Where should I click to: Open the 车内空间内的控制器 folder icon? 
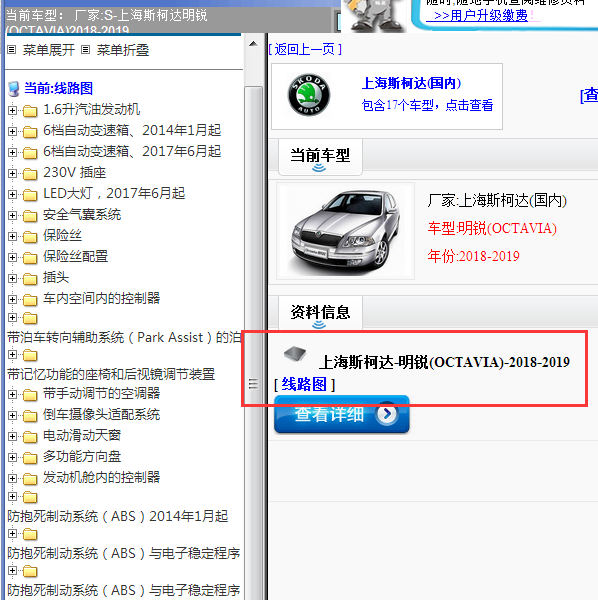pyautogui.click(x=30, y=300)
